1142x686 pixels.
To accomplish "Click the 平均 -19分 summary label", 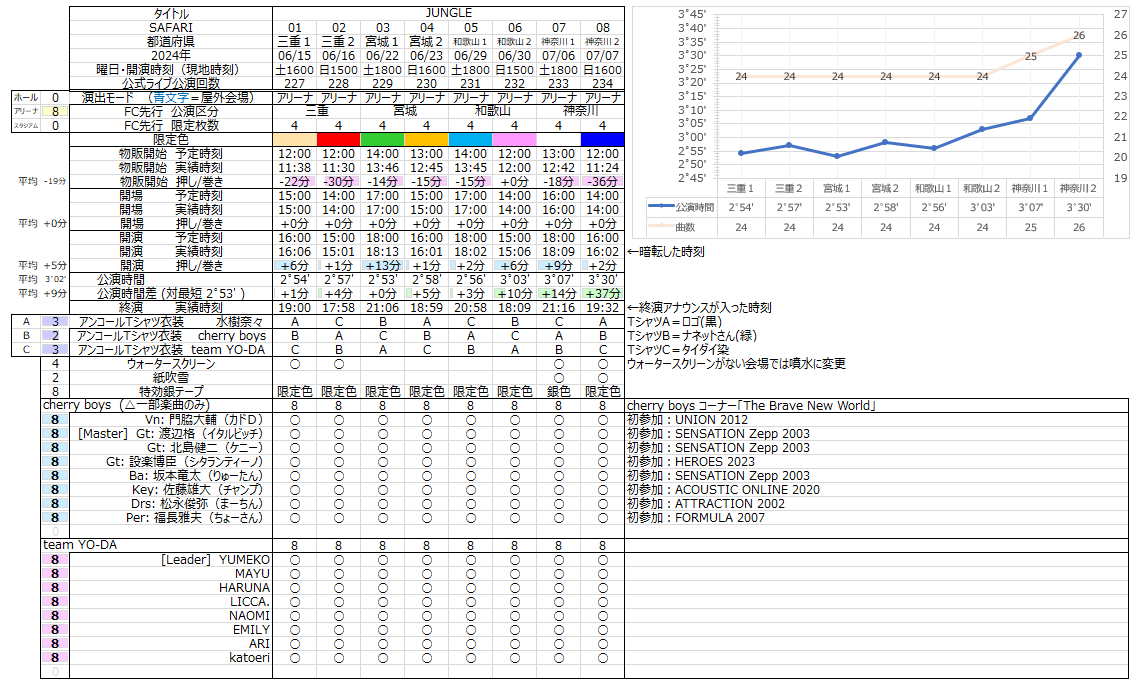I will (42, 181).
